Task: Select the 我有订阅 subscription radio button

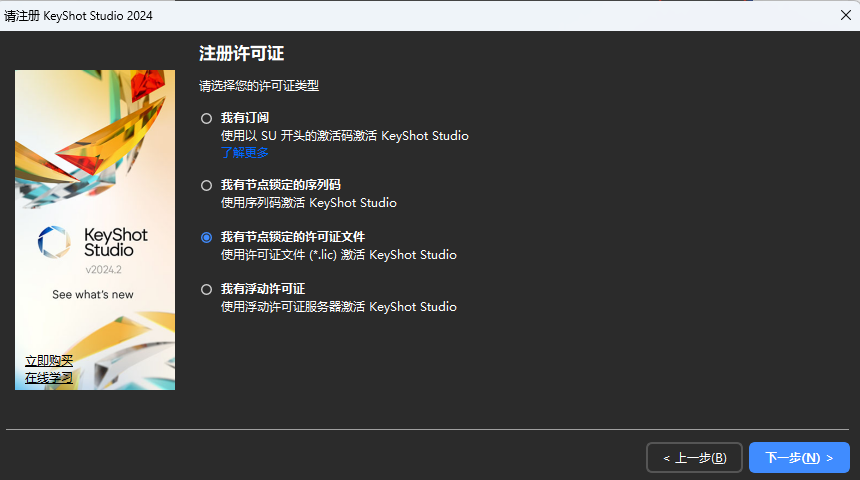Action: tap(206, 118)
